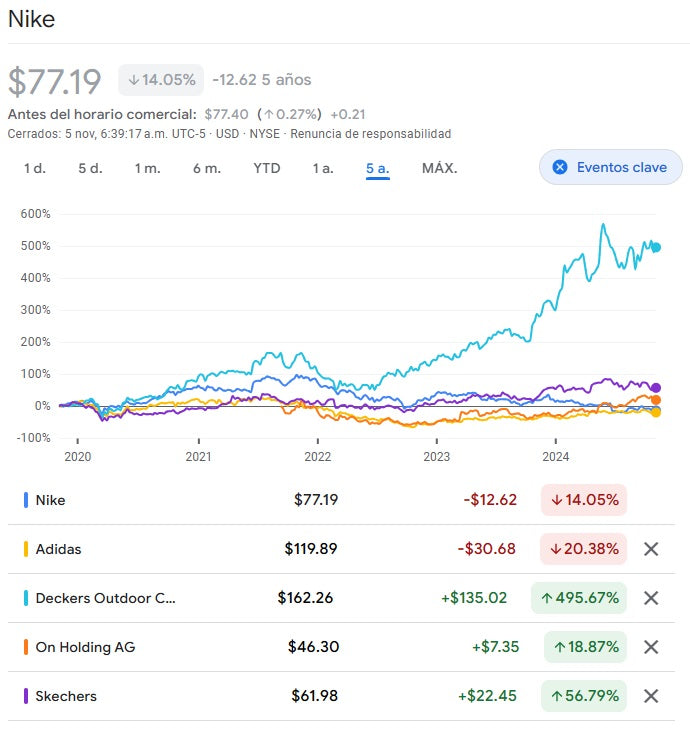The width and height of the screenshot is (690, 736).
Task: Click the Nike price $77.19 in list
Action: tap(316, 500)
